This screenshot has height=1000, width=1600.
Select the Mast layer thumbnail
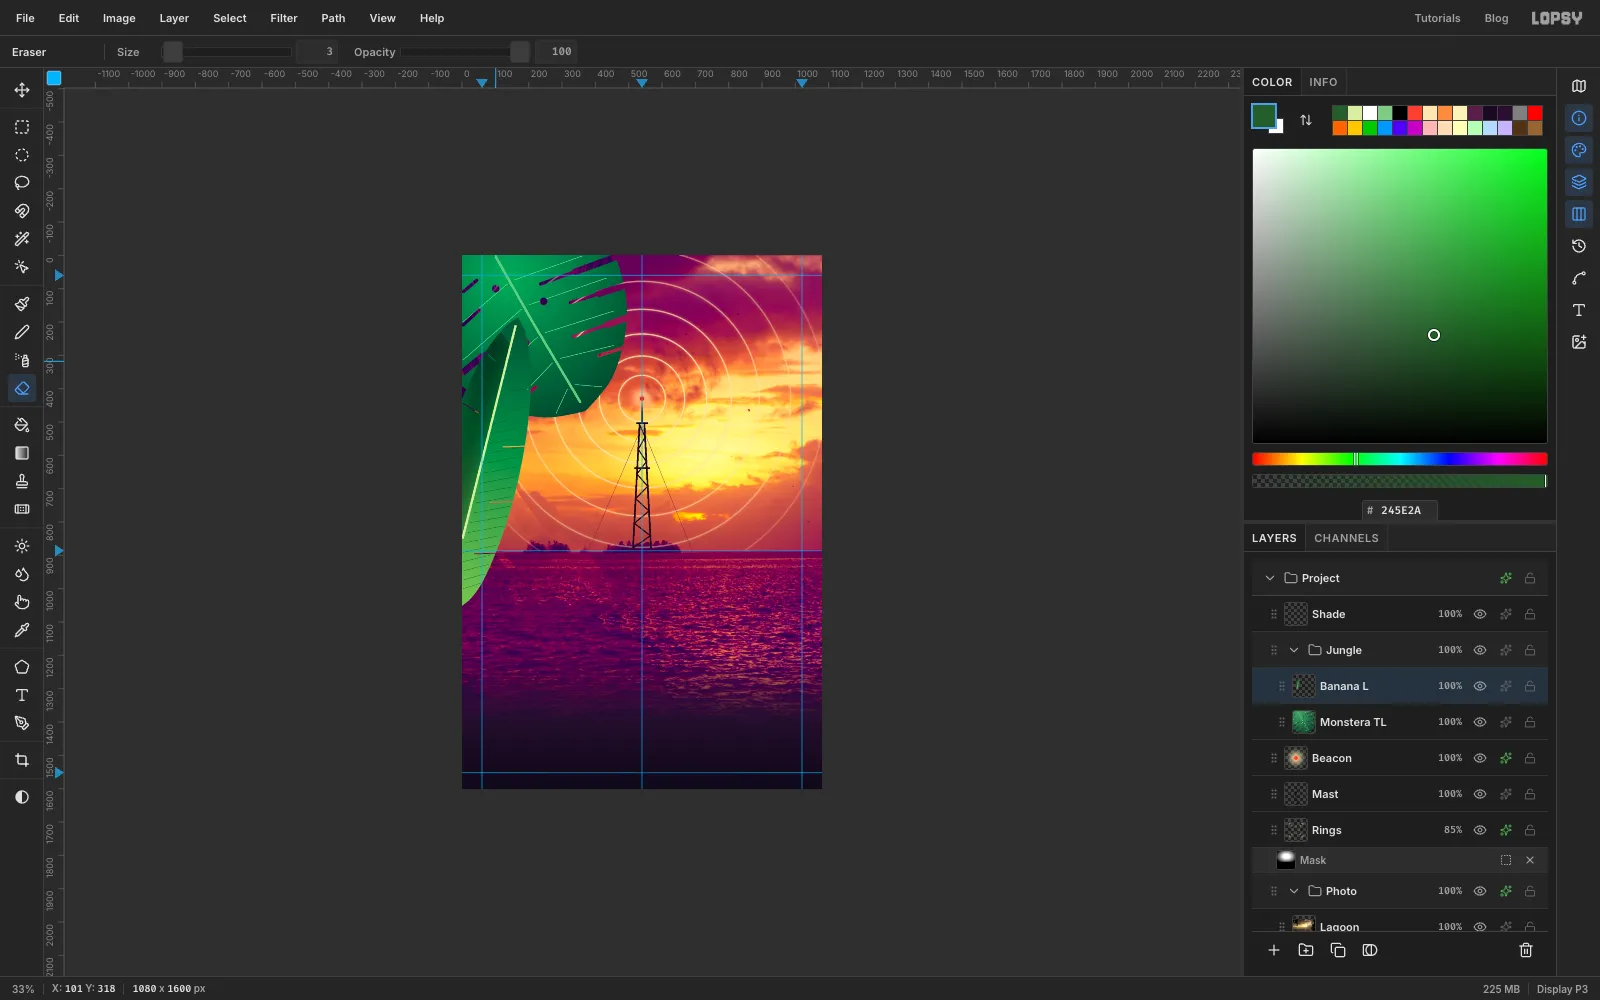1296,794
